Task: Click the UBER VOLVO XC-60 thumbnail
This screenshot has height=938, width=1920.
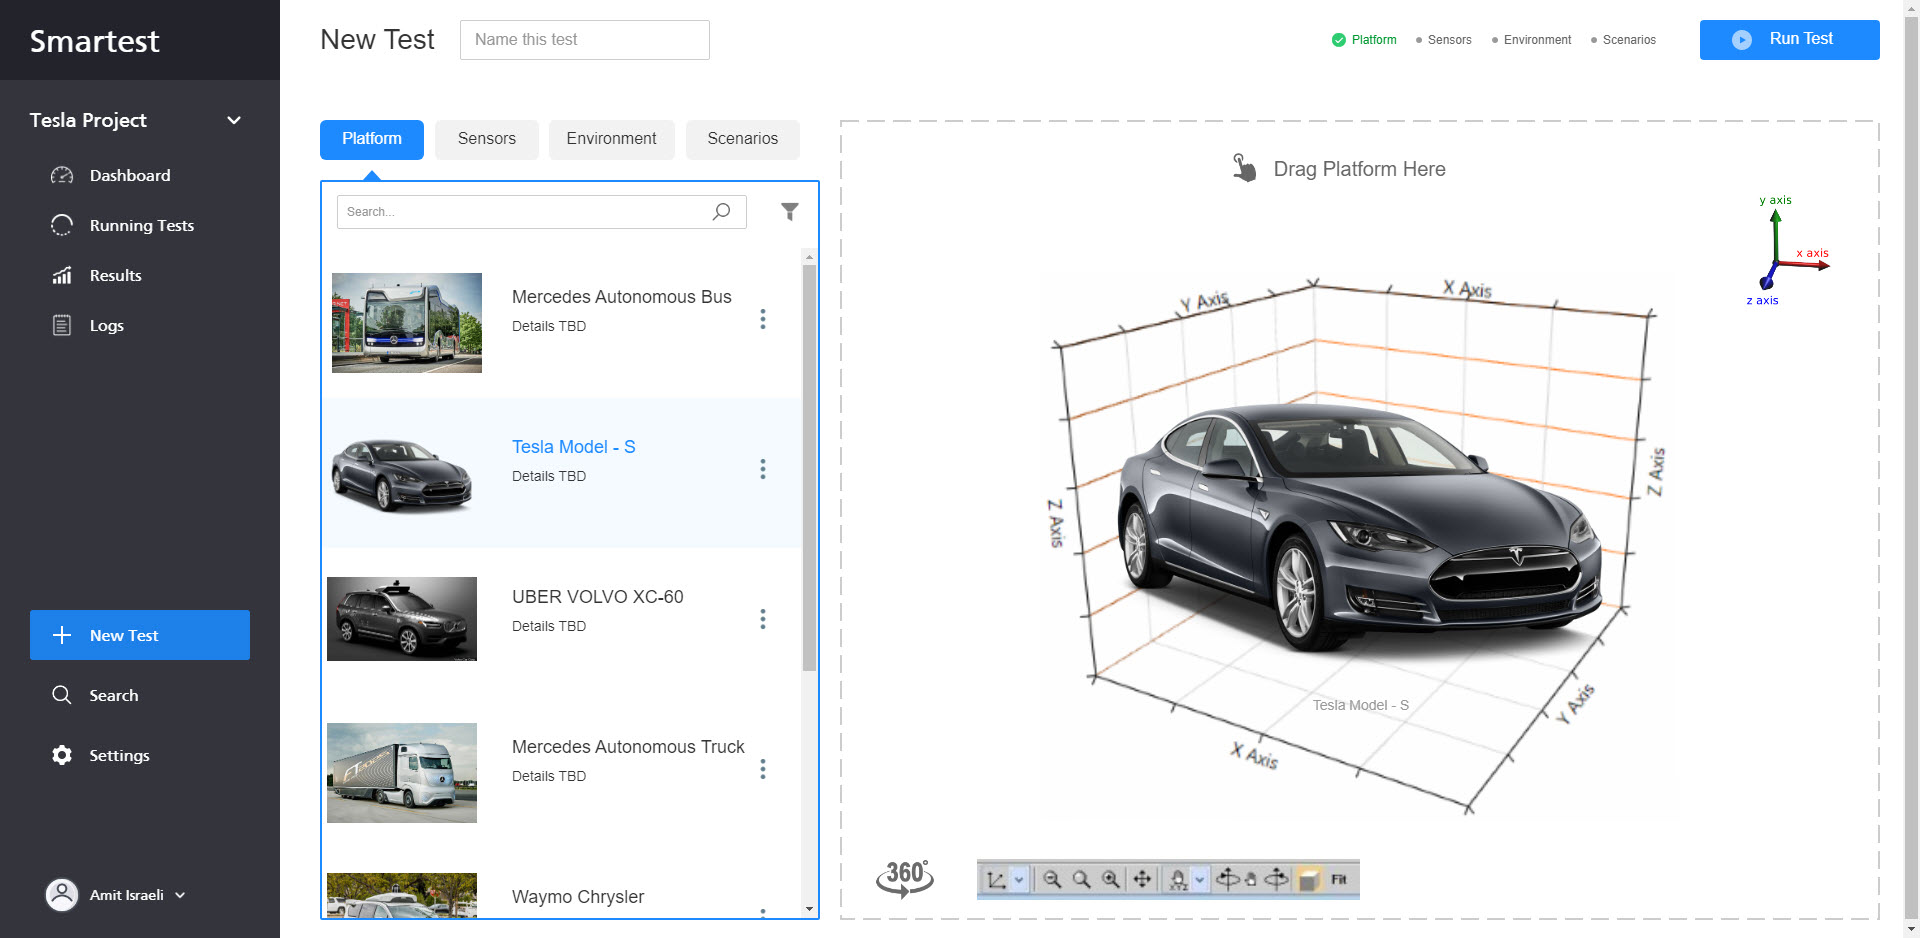Action: click(x=402, y=619)
